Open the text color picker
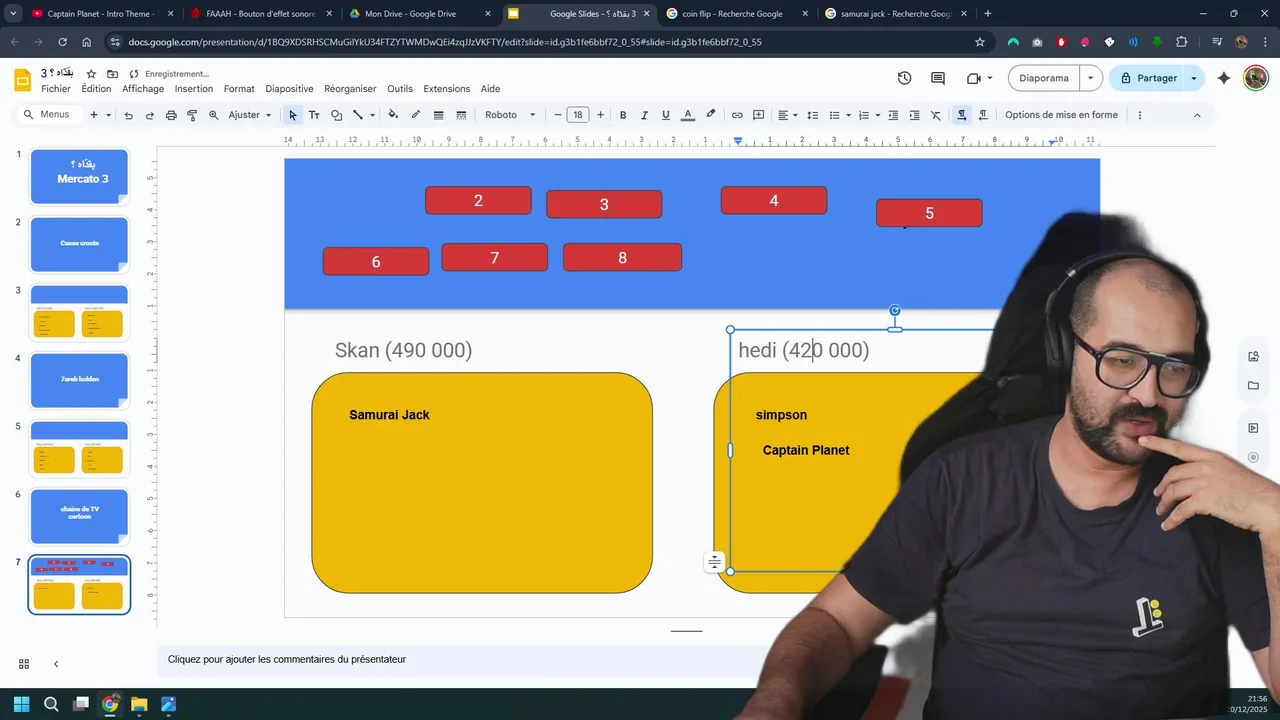Screen dimensions: 1280x720 pos(687,115)
